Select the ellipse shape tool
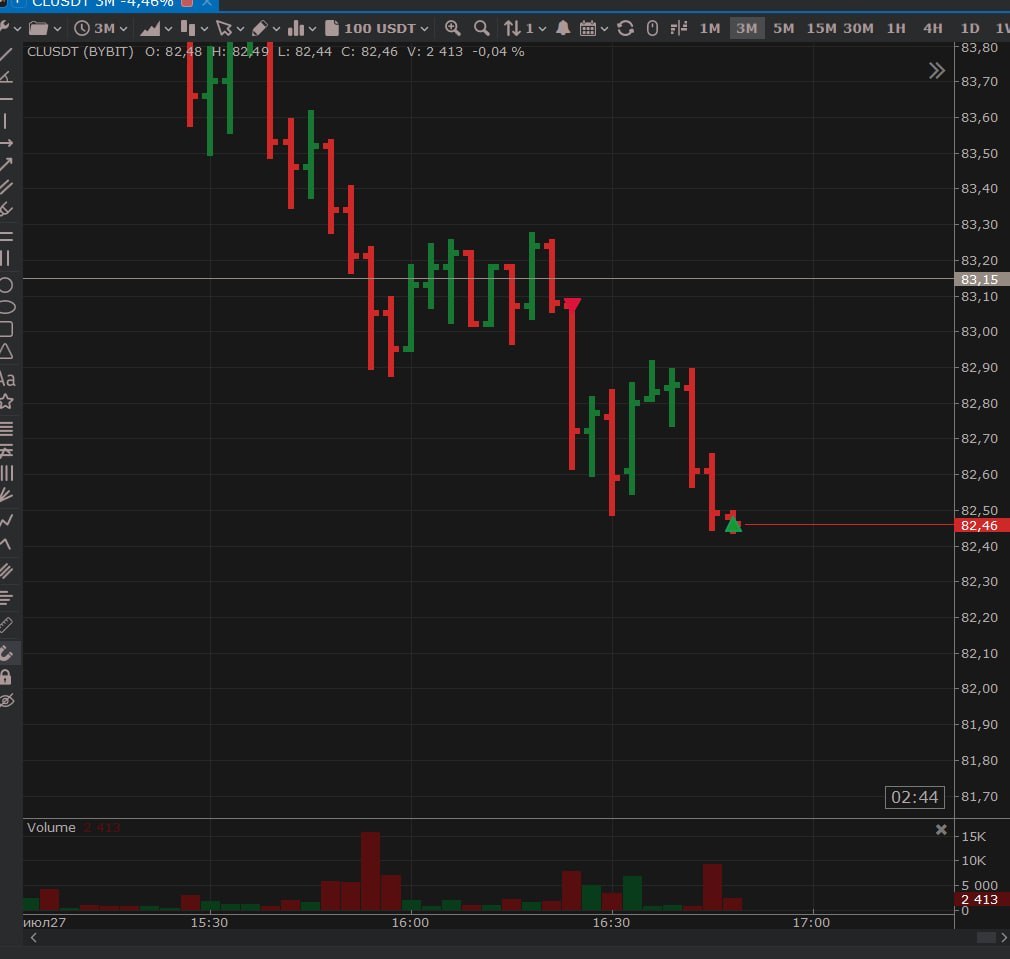Viewport: 1010px width, 959px height. click(x=6, y=307)
